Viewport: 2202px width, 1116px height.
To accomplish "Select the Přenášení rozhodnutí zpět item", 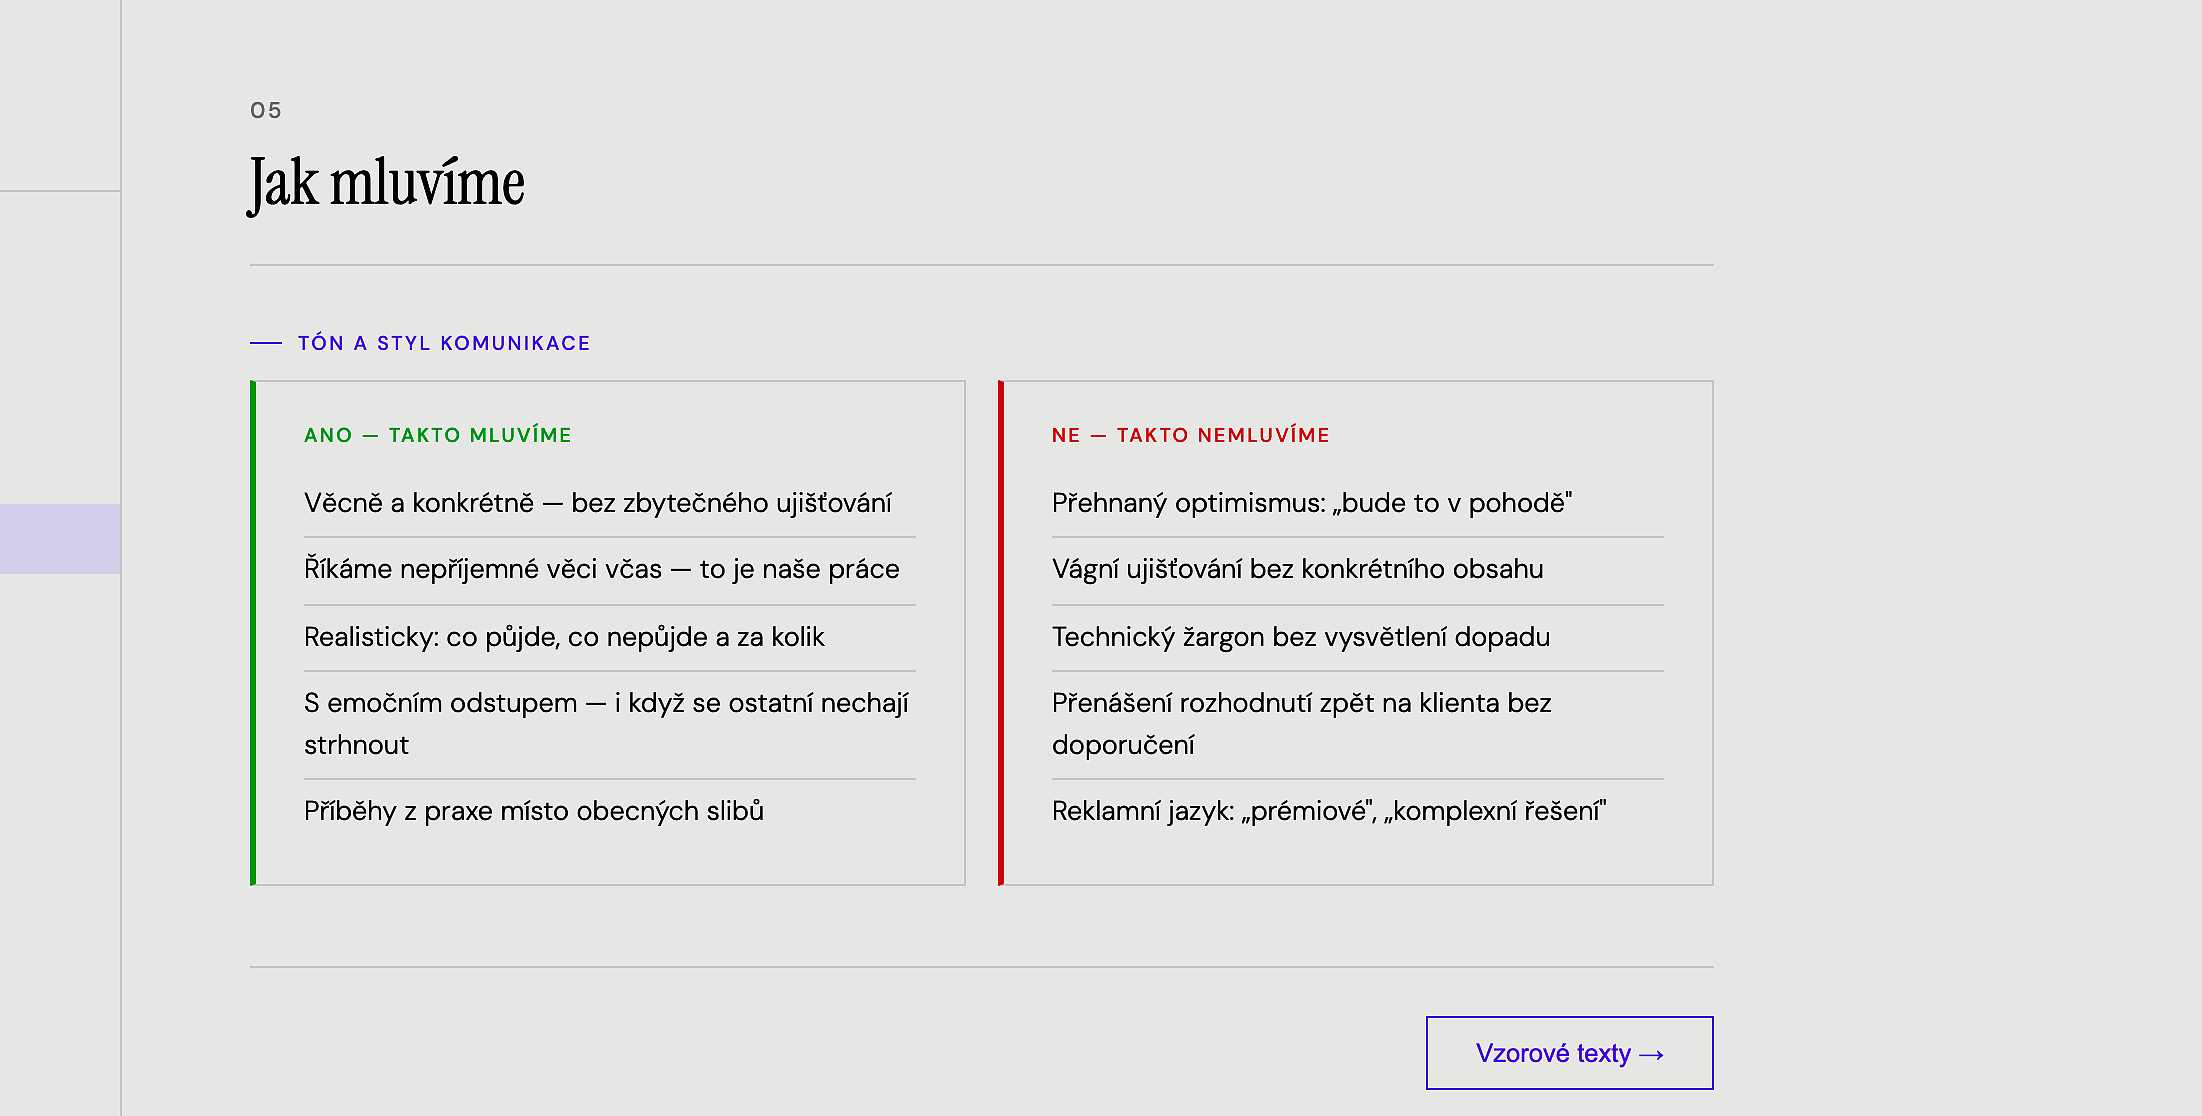I will (1301, 723).
